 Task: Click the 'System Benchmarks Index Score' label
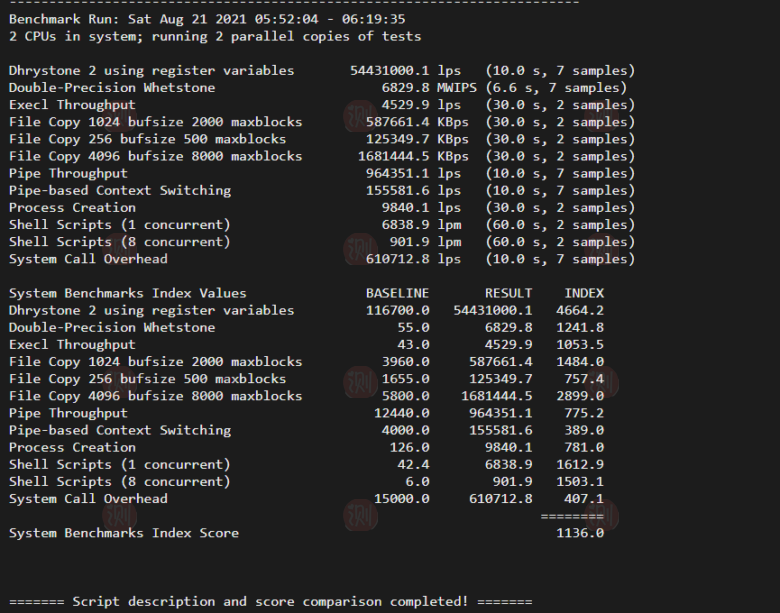click(x=124, y=534)
